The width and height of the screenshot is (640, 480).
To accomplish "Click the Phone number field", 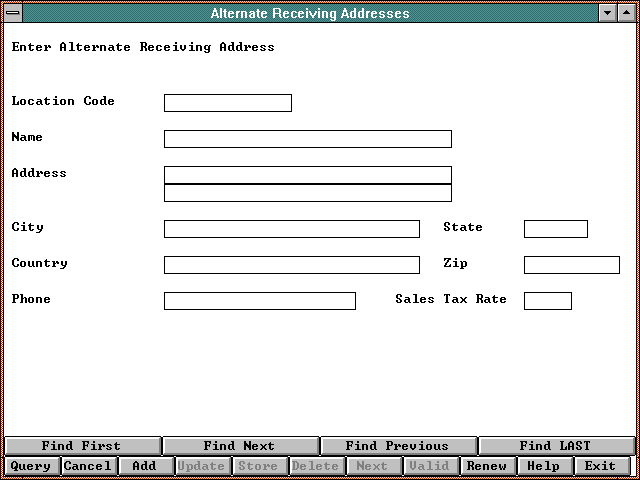I will click(259, 301).
